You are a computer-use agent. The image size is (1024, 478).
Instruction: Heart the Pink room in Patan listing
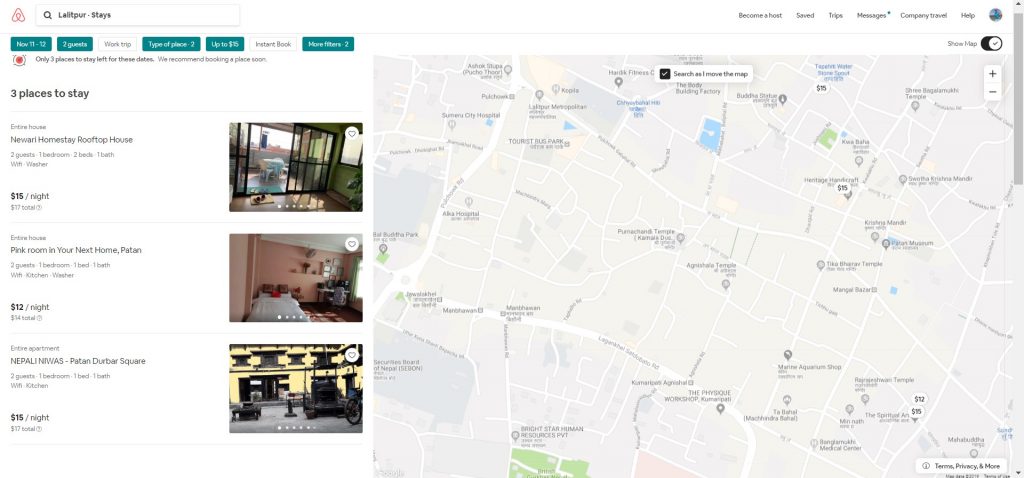pyautogui.click(x=352, y=244)
